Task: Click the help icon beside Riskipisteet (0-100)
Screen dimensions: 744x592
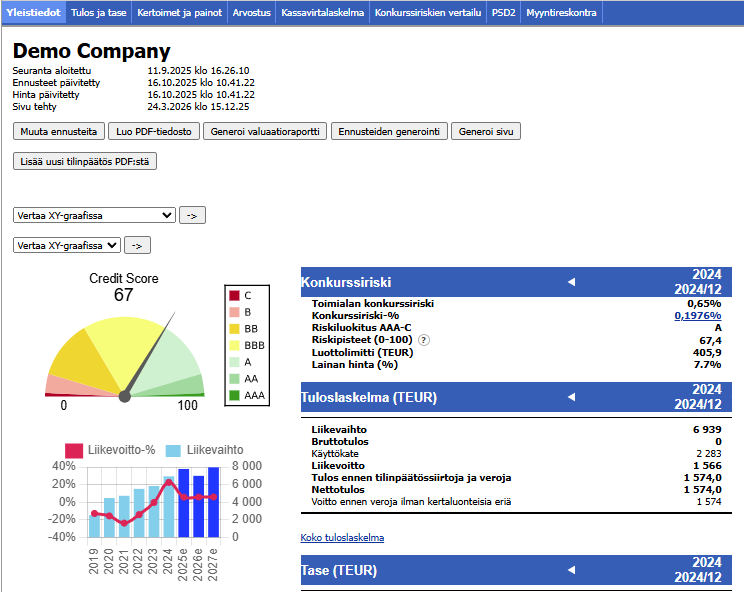Action: pos(423,340)
